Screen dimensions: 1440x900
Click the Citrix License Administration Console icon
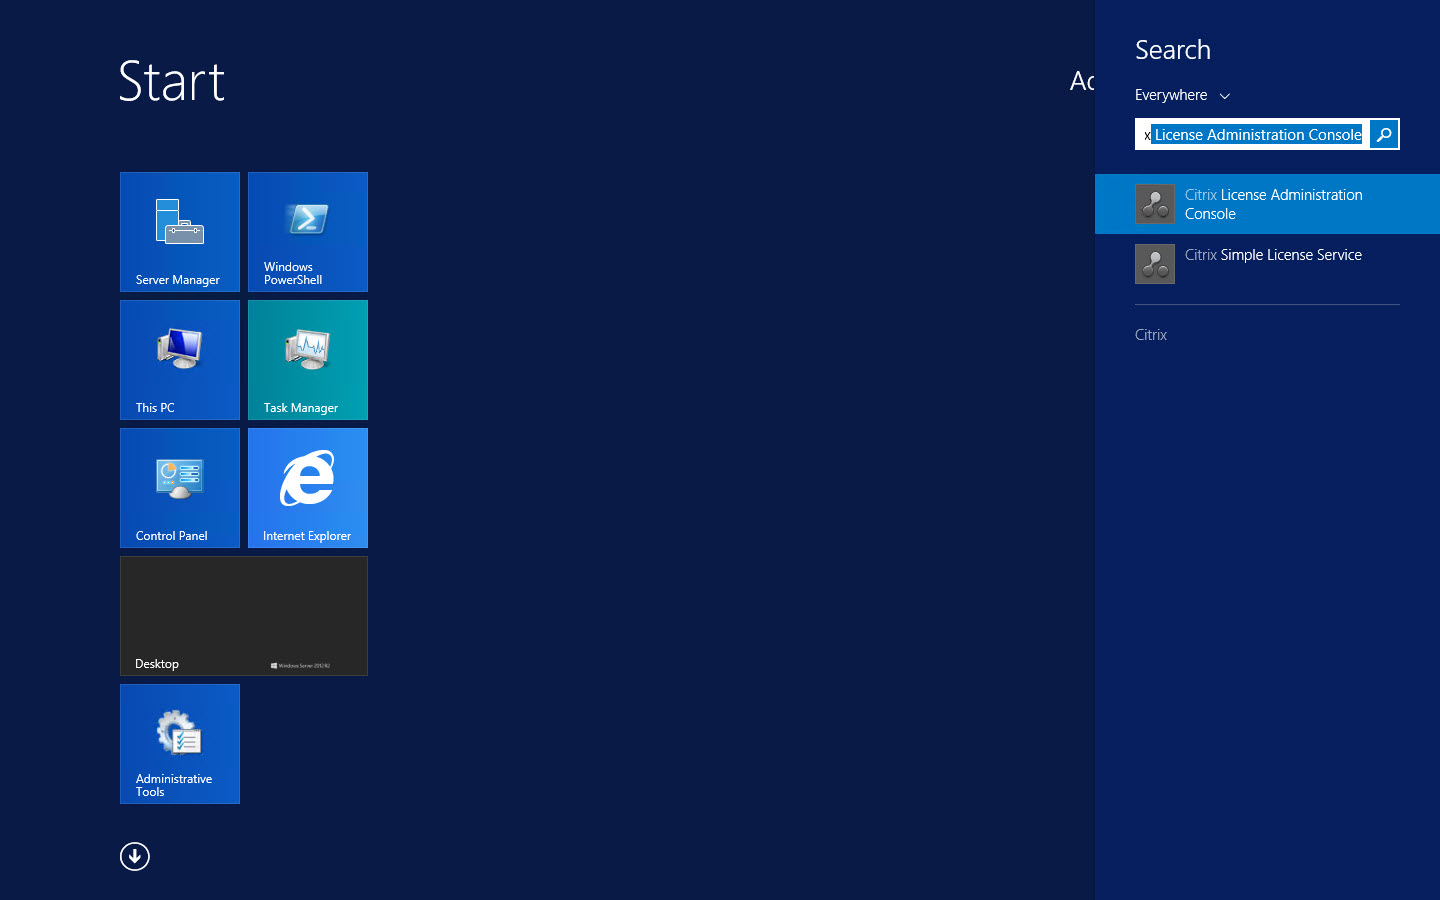click(x=1155, y=204)
